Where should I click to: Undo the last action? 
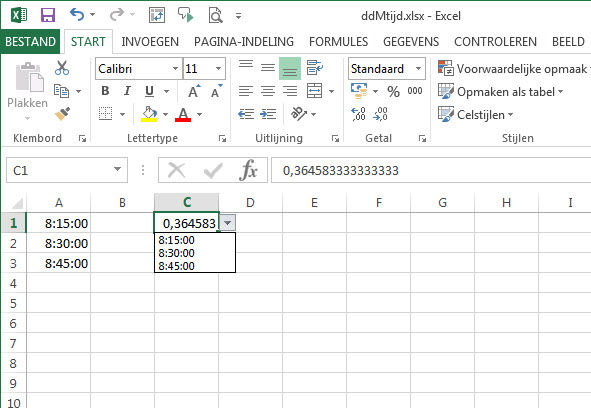pyautogui.click(x=77, y=15)
